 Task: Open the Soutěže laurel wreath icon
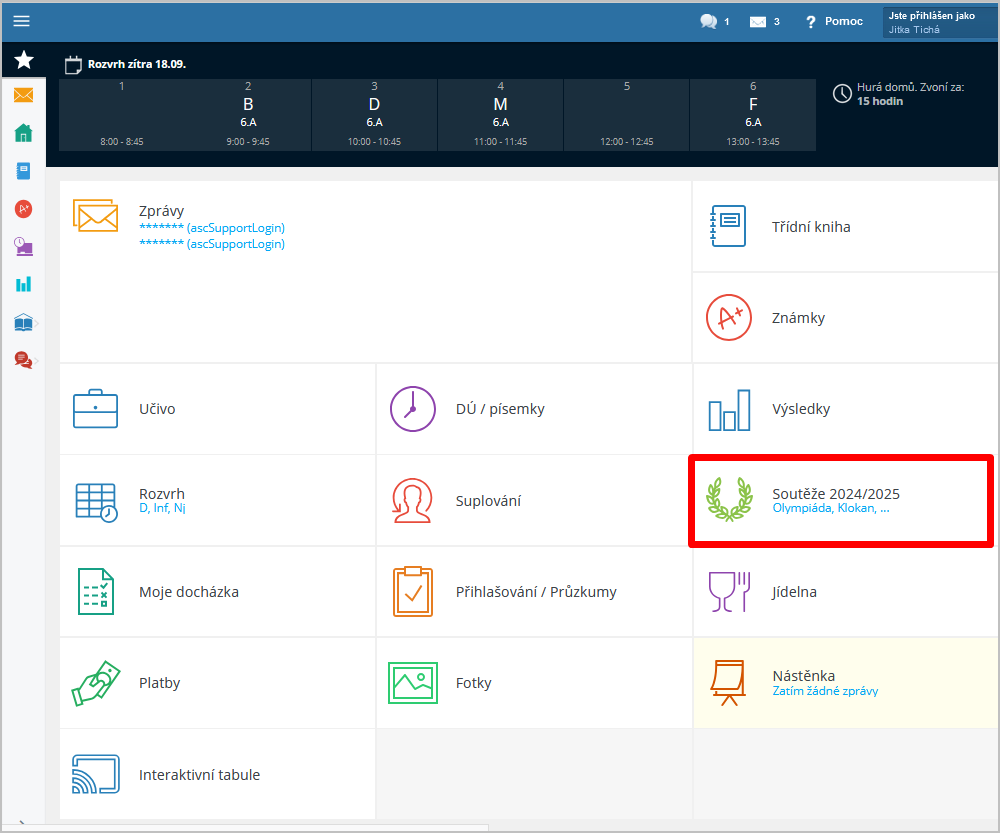tap(729, 499)
